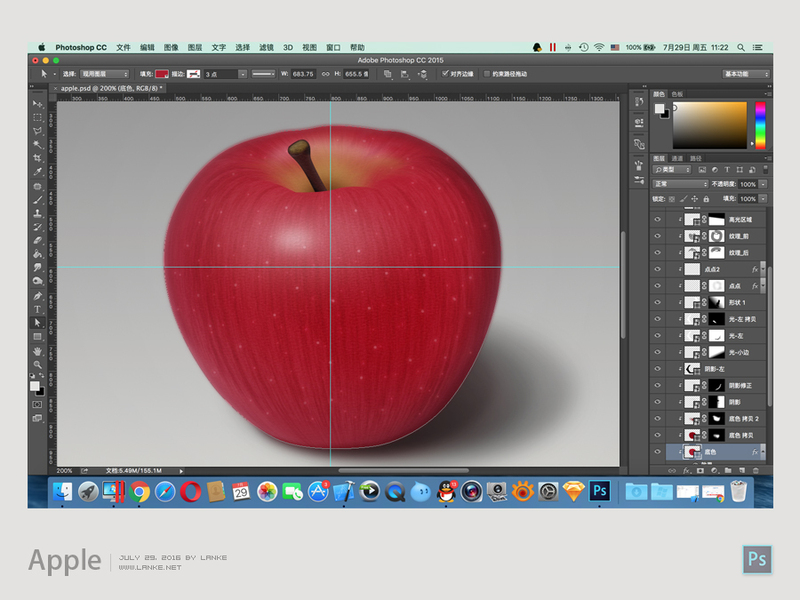Open the 不透明度 opacity dropdown arrow

click(x=763, y=184)
